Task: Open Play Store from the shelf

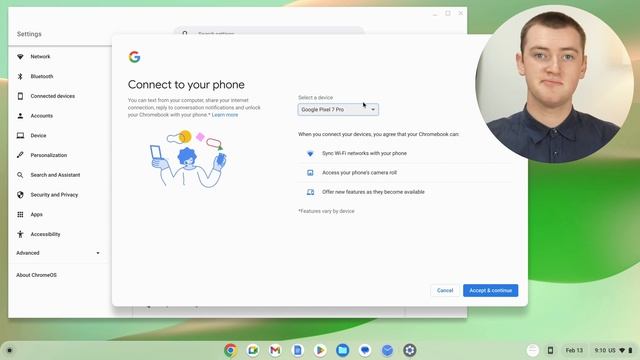Action: click(320, 350)
